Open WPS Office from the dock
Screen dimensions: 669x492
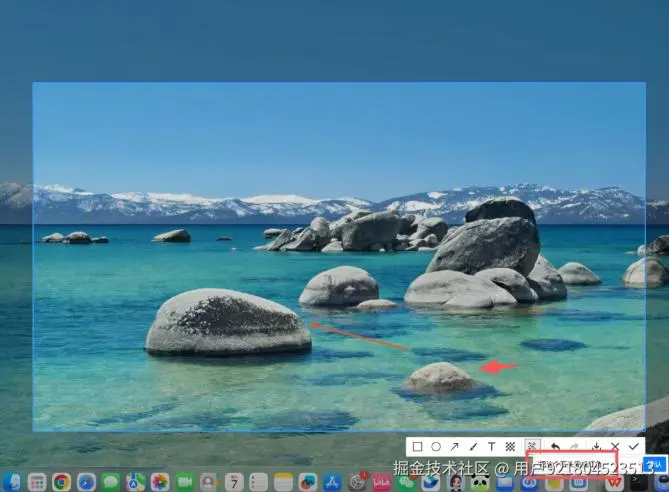click(614, 483)
